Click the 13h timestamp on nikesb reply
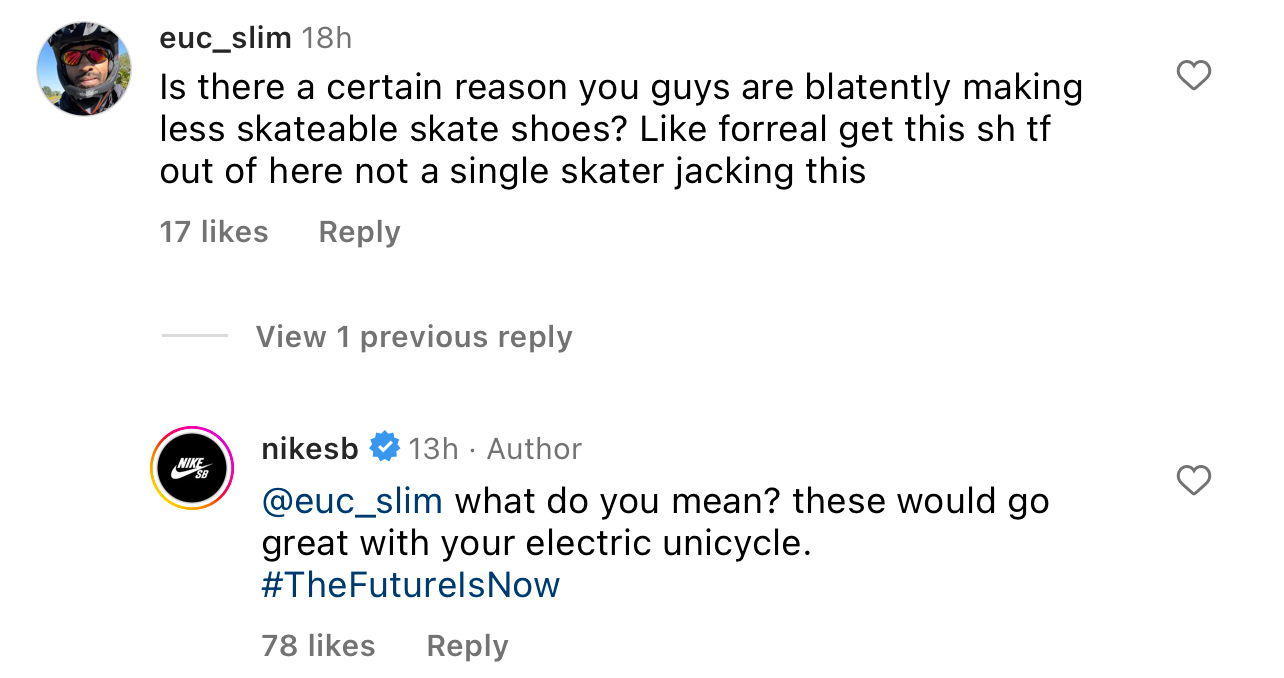Viewport: 1284px width, 678px height. tap(433, 449)
